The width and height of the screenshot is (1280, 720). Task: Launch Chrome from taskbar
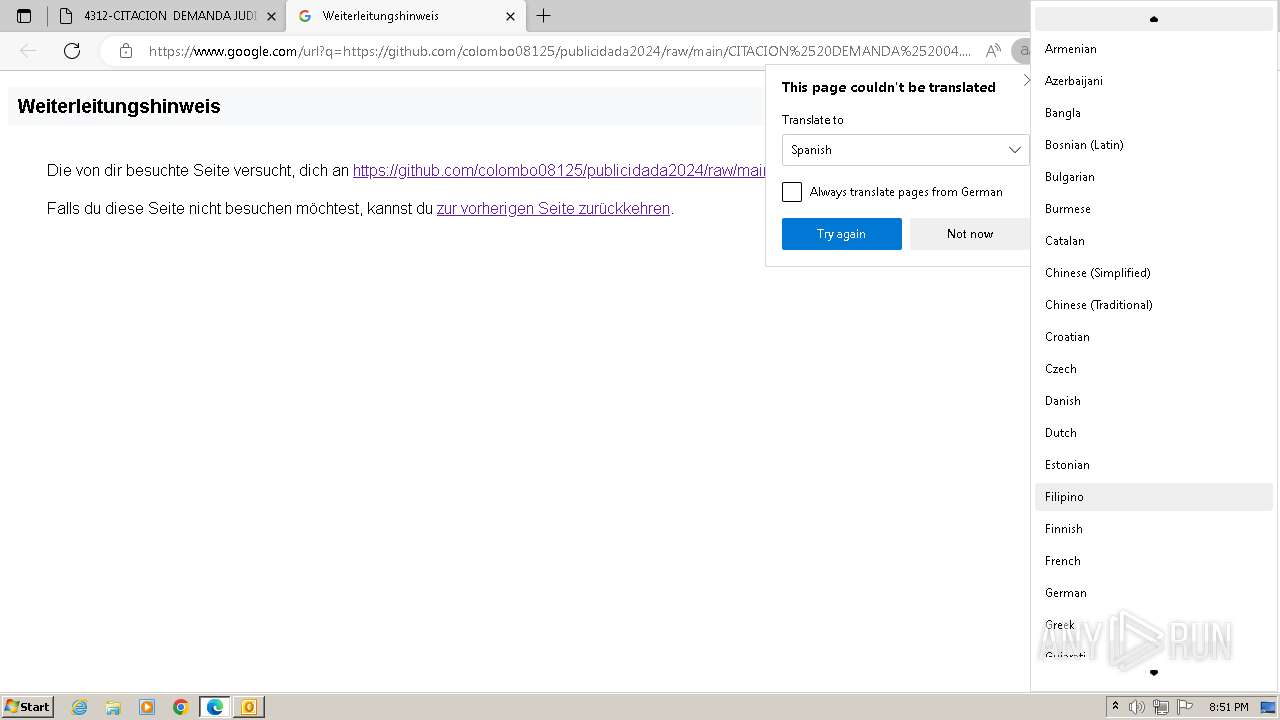click(x=181, y=707)
